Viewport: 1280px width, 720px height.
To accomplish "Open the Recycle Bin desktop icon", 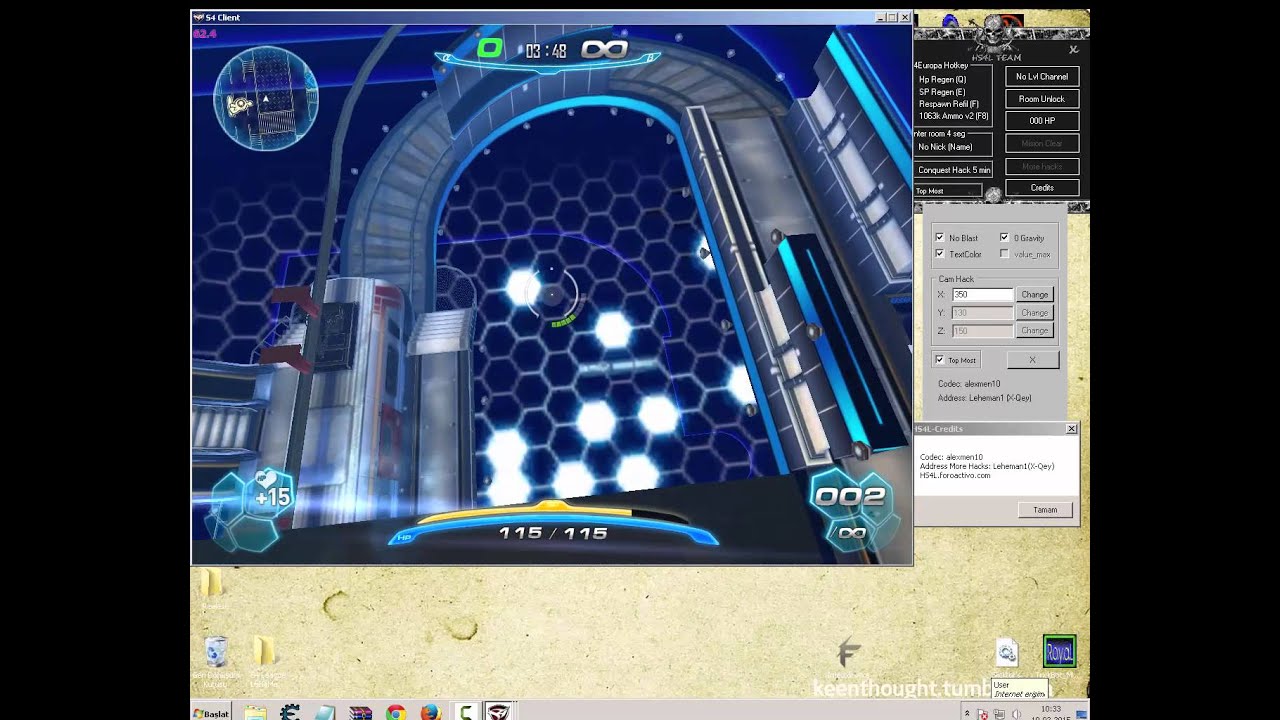I will pyautogui.click(x=215, y=653).
